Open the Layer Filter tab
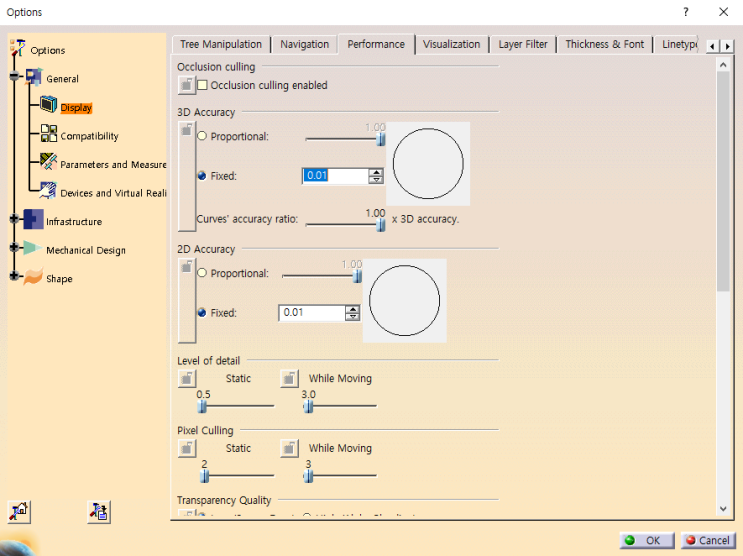This screenshot has width=743, height=556. click(x=523, y=45)
